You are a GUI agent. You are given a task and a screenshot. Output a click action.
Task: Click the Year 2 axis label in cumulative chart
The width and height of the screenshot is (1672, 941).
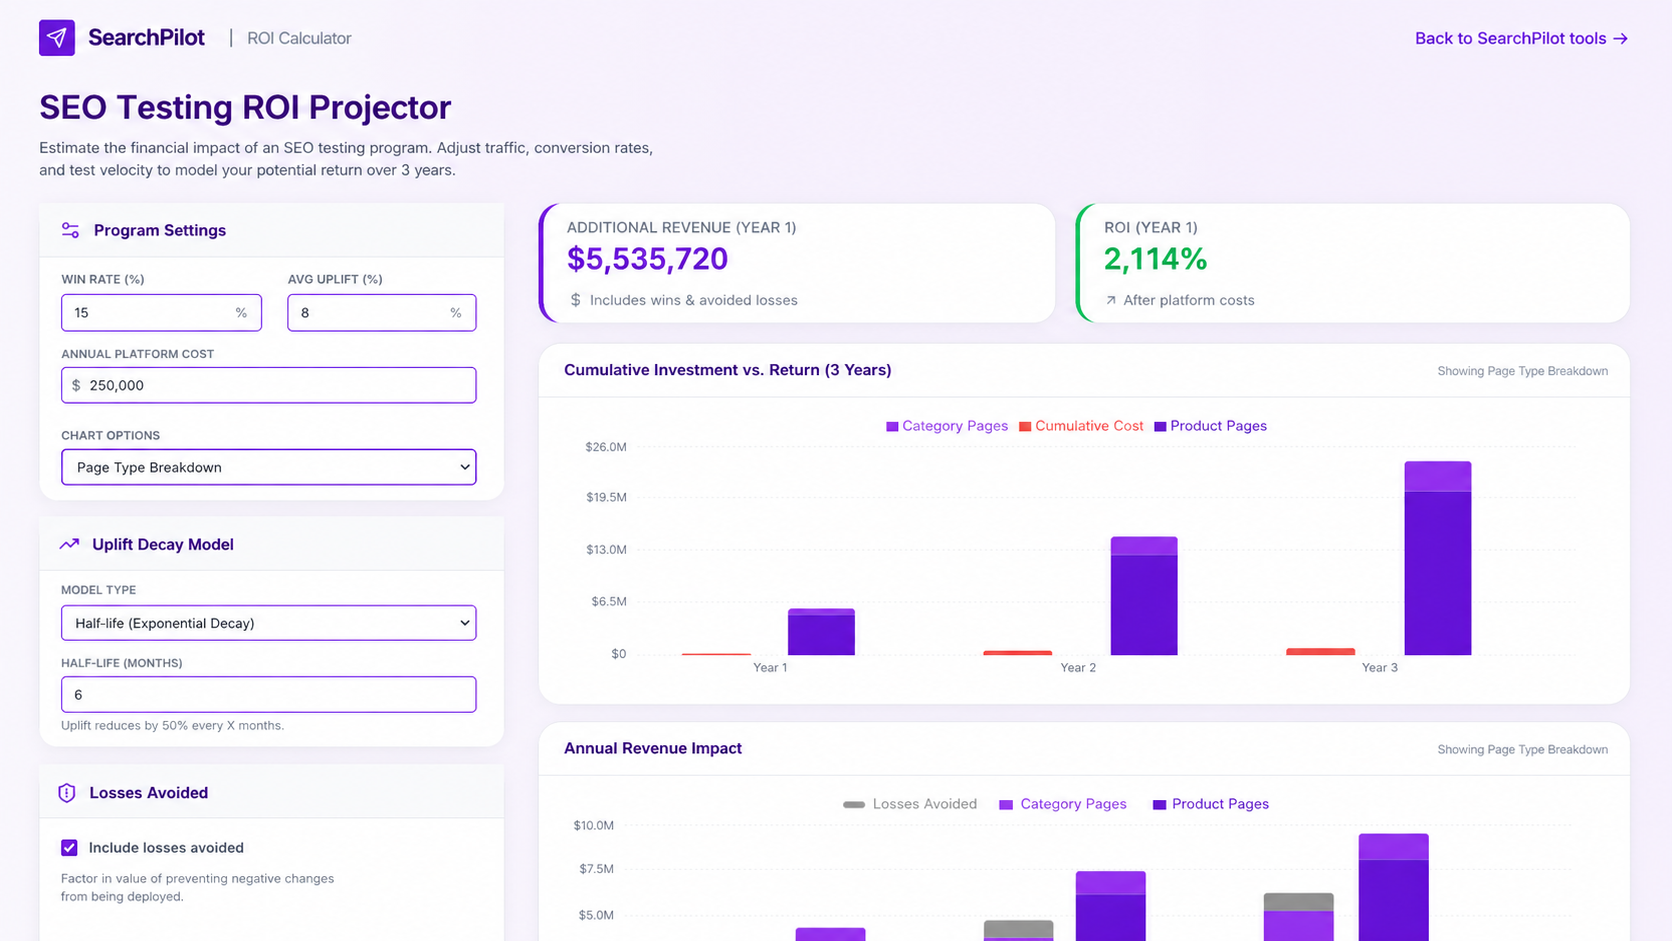[1078, 667]
